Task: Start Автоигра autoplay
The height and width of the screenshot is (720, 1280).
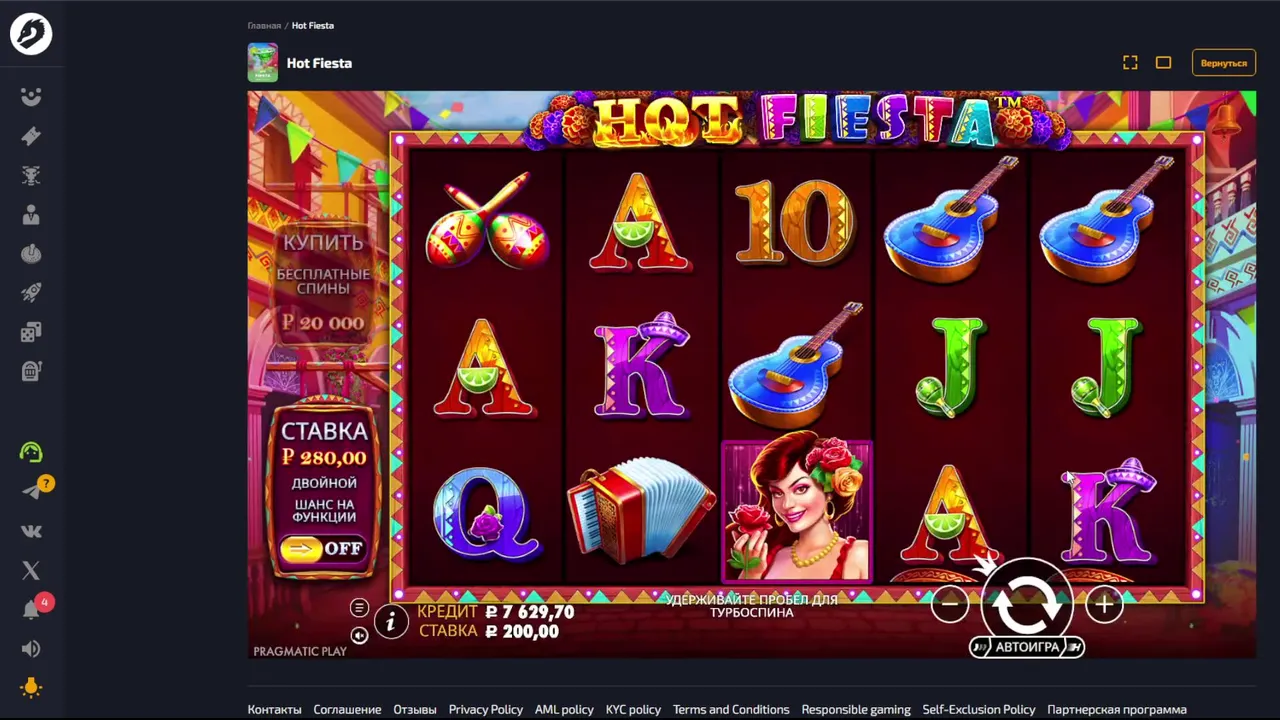Action: tap(1027, 647)
